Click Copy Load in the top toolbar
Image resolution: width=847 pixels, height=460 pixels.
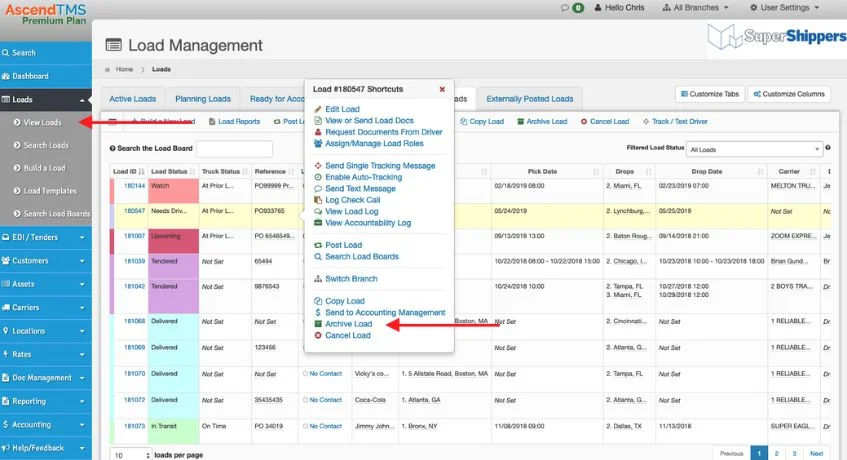click(482, 121)
